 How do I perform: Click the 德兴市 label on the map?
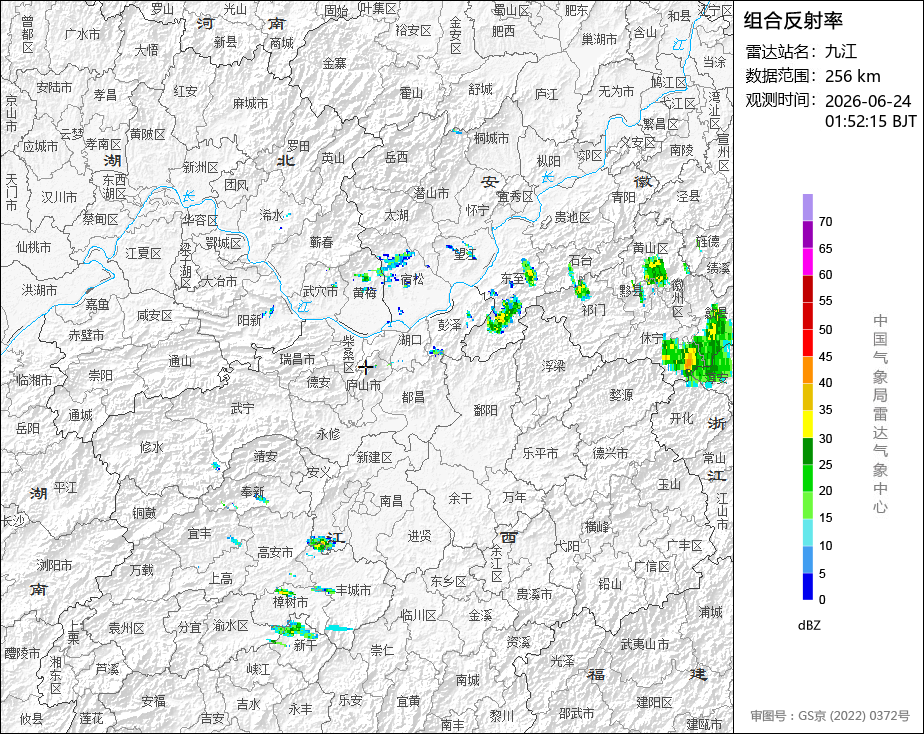click(x=610, y=453)
